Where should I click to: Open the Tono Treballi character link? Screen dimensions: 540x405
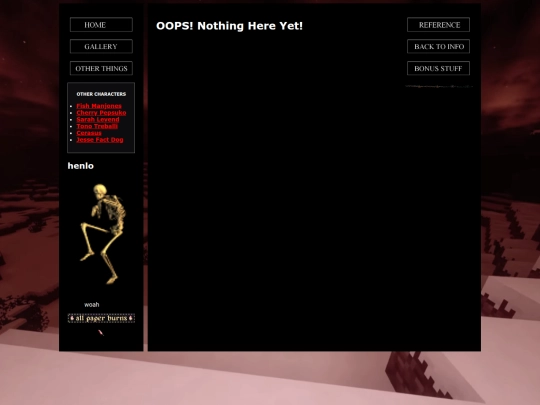pyautogui.click(x=97, y=126)
